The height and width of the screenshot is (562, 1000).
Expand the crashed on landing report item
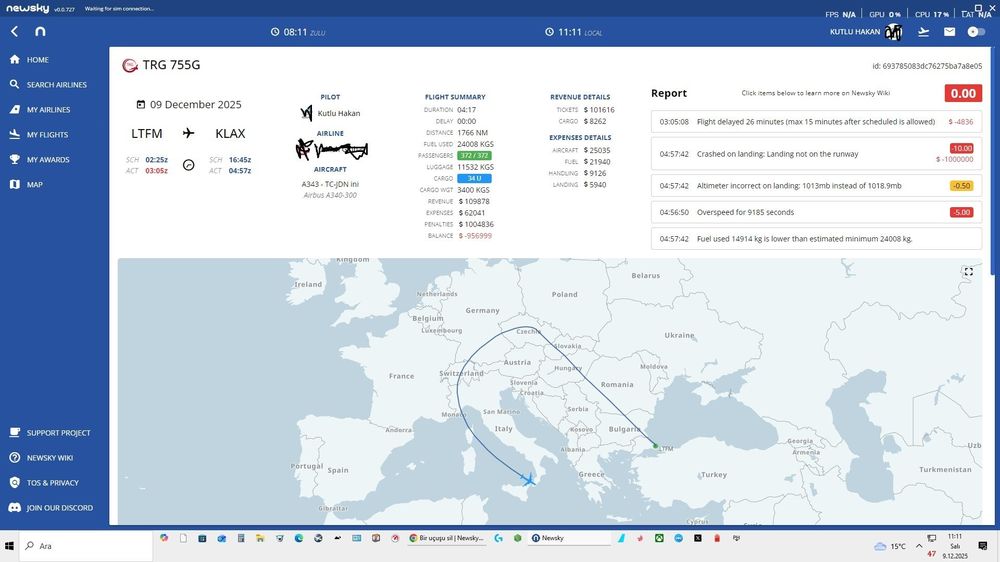(815, 155)
